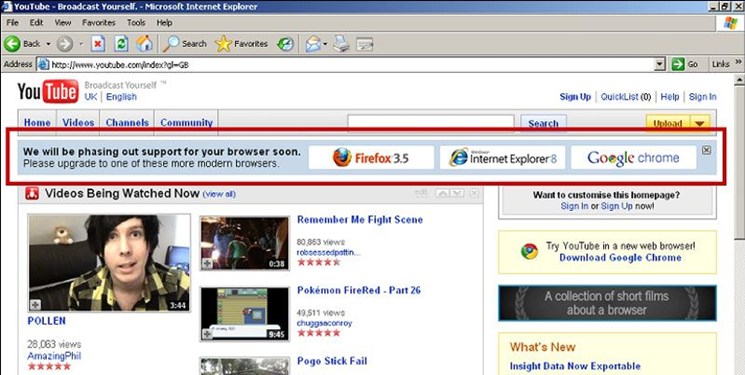Go to the Home page icon
Image resolution: width=745 pixels, height=375 pixels.
click(144, 44)
